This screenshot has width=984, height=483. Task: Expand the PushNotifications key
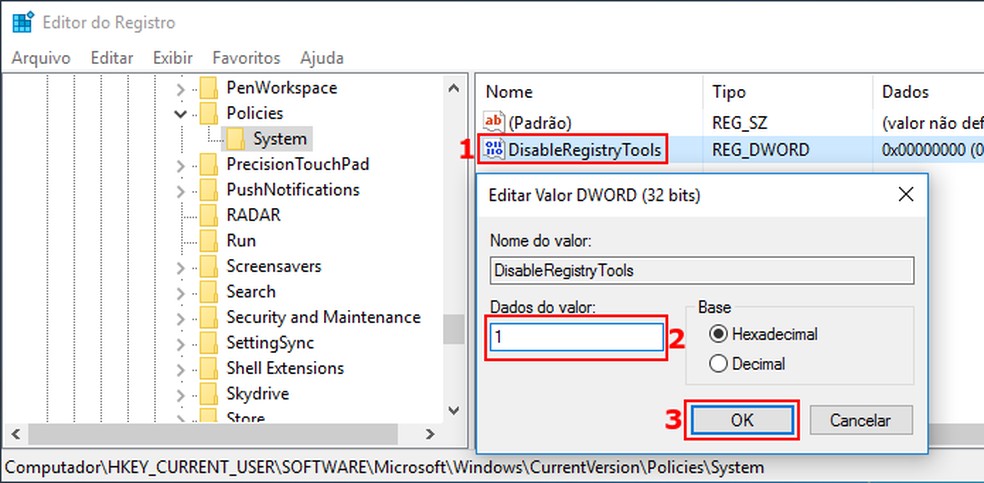point(181,191)
